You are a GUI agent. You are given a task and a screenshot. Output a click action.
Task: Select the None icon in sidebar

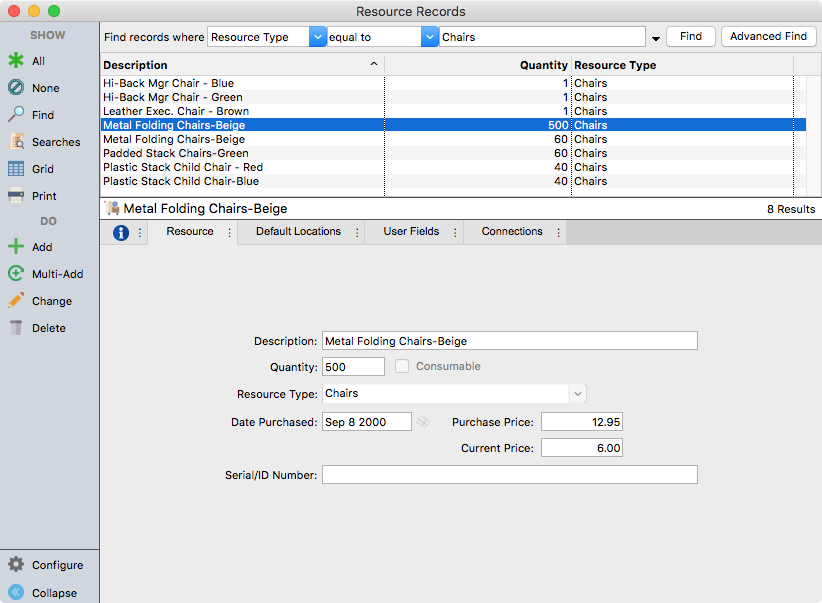(16, 88)
